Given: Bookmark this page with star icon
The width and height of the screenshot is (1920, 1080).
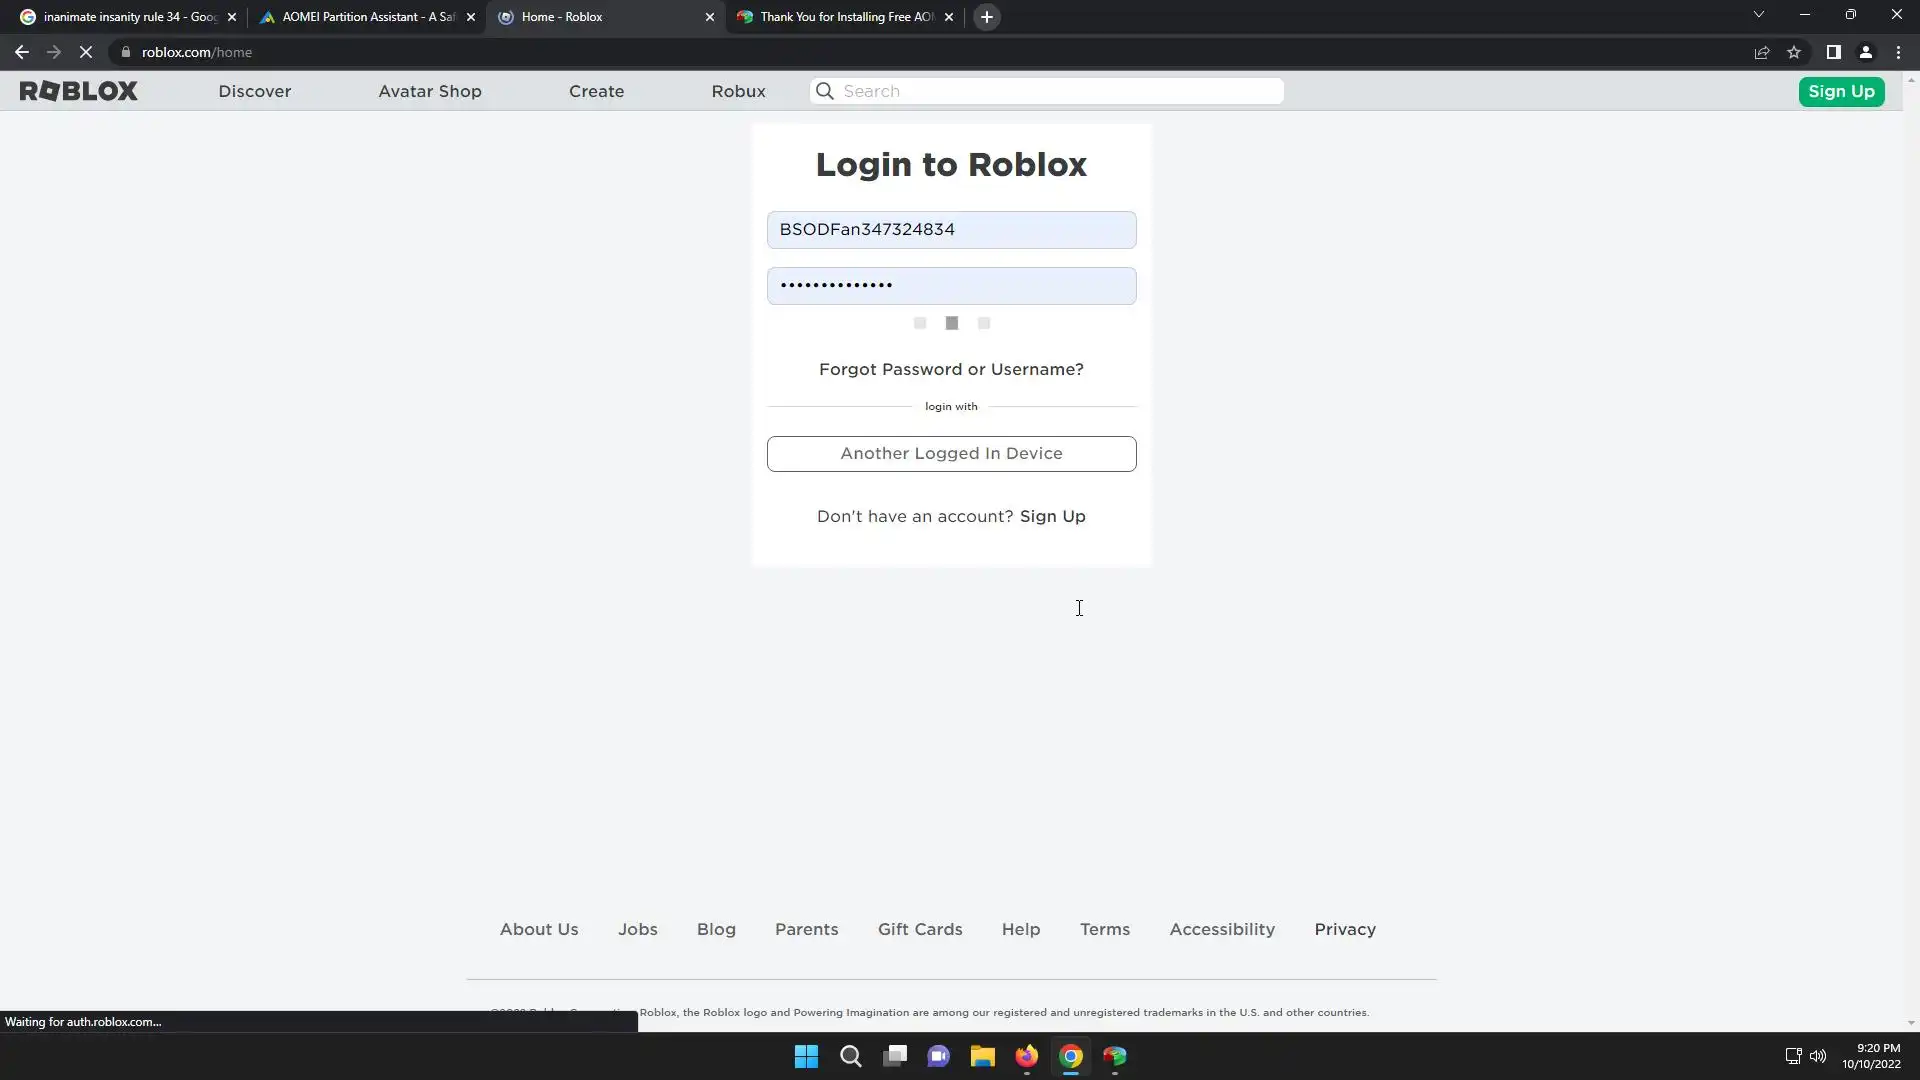Looking at the screenshot, I should (x=1794, y=52).
